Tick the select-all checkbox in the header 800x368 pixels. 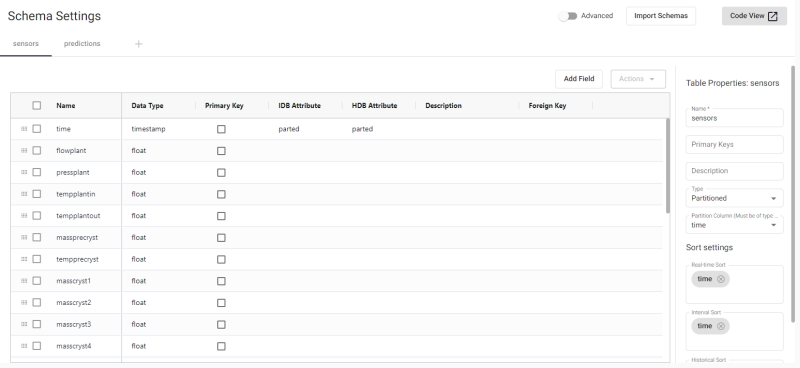point(37,106)
